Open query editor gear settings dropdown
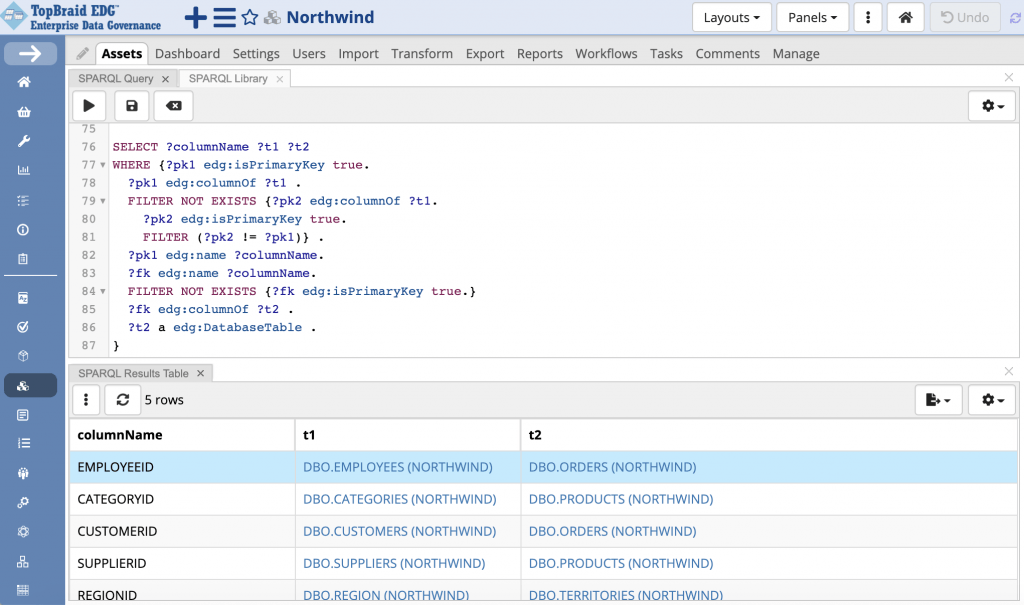1024x605 pixels. (992, 106)
